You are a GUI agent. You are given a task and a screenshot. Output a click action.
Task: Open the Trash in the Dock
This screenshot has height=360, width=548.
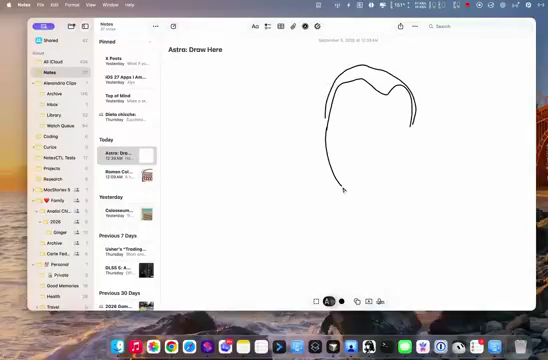tap(520, 347)
